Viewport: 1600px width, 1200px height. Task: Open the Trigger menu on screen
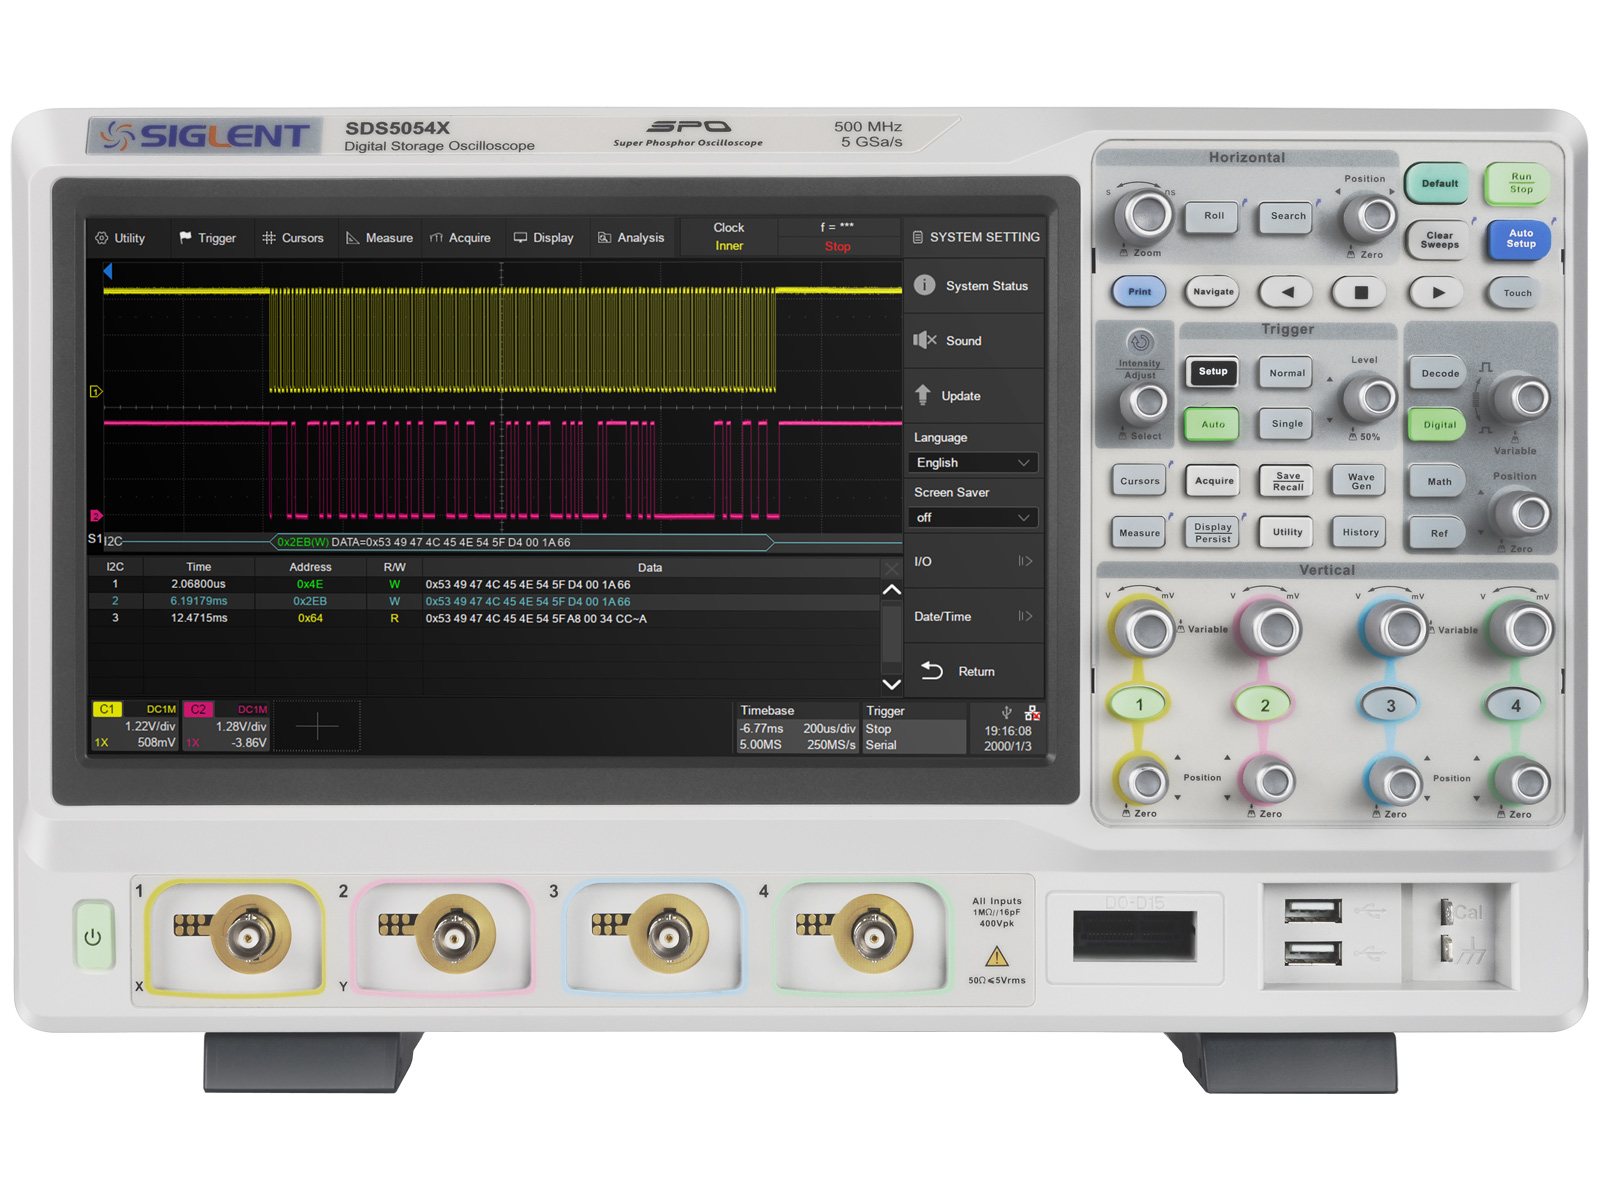point(208,238)
